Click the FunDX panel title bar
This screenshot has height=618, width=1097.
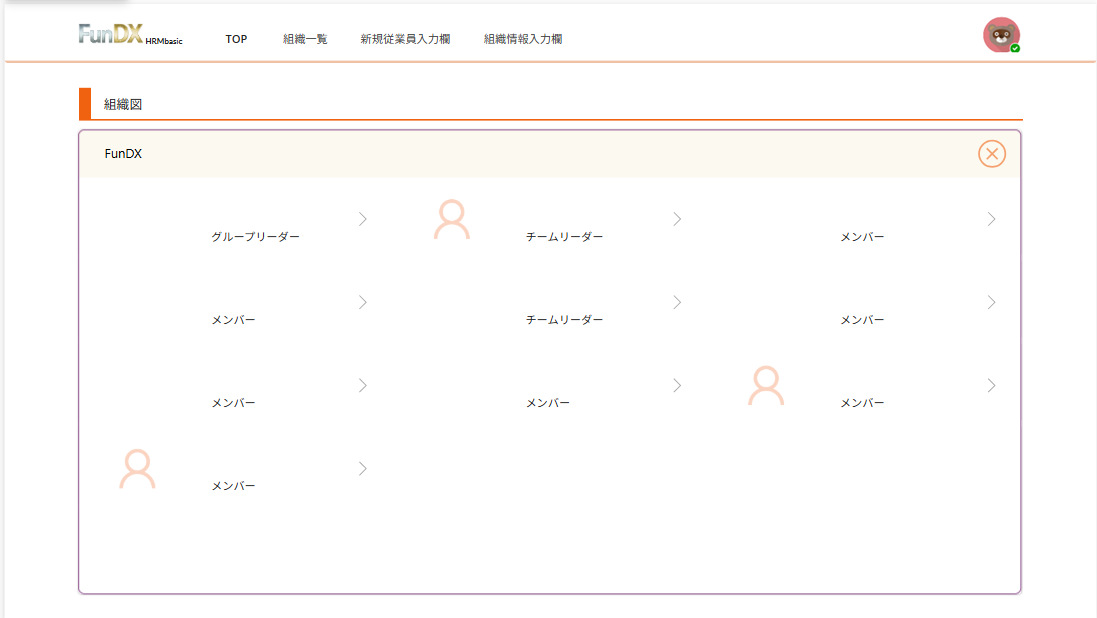point(500,154)
